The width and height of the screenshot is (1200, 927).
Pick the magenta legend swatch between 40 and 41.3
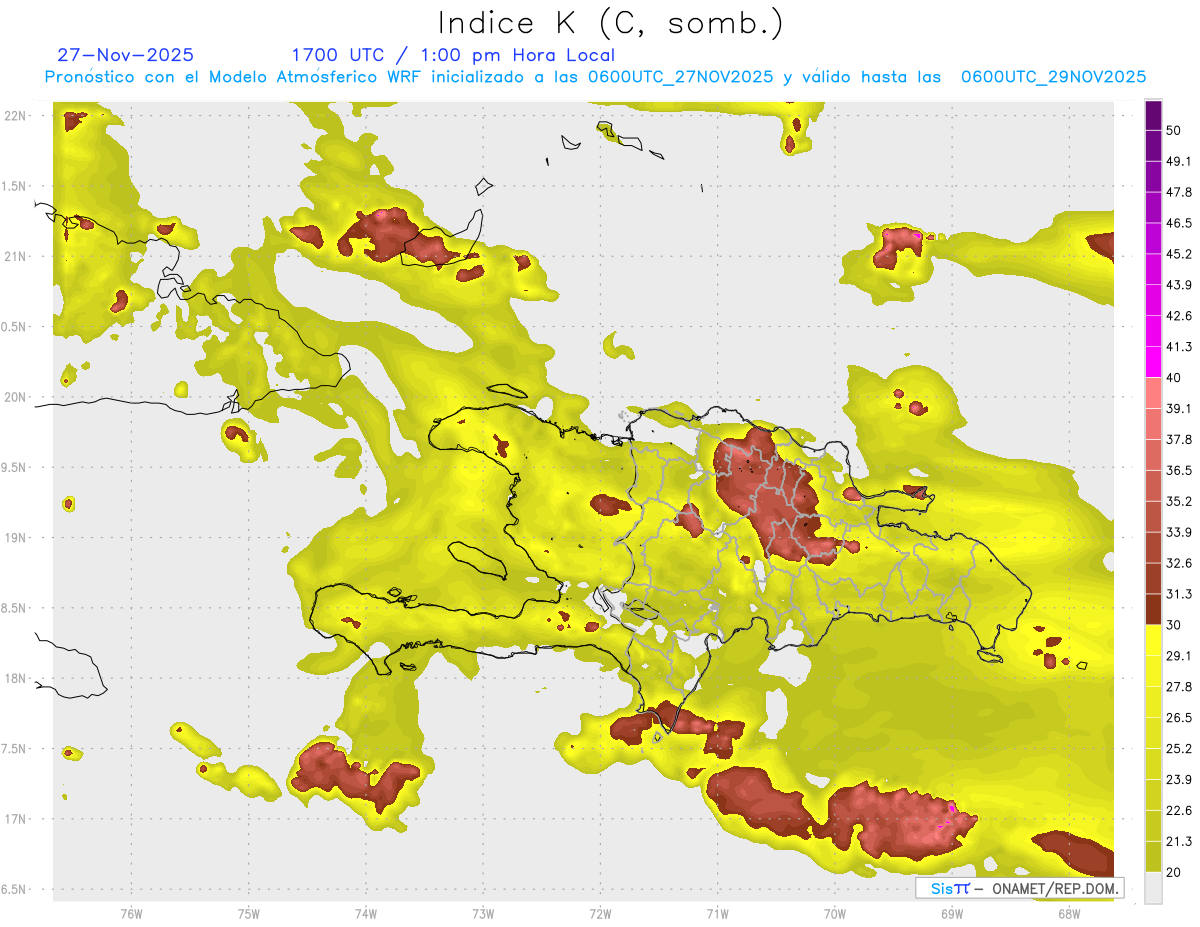click(1154, 362)
